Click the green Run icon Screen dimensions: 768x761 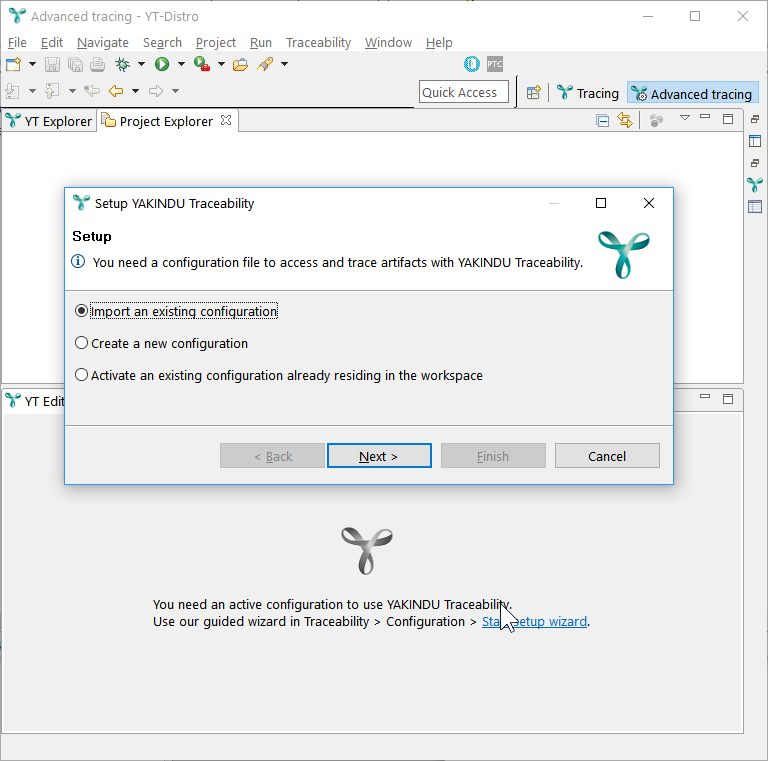coord(162,64)
